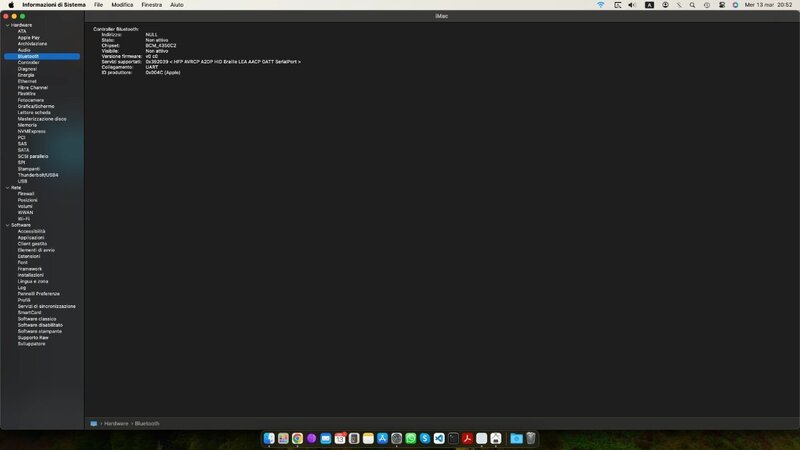Open the Mail app in the Dock
The height and width of the screenshot is (450, 800).
pyautogui.click(x=326, y=438)
